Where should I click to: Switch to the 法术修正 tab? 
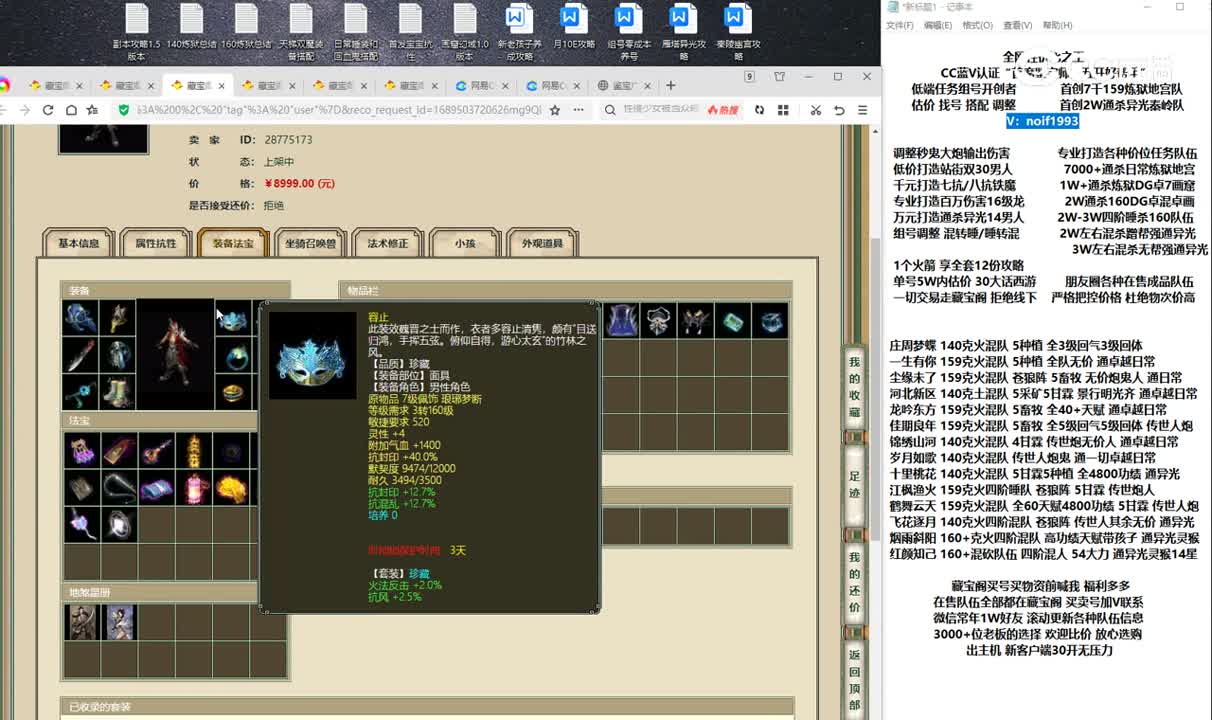coord(387,243)
